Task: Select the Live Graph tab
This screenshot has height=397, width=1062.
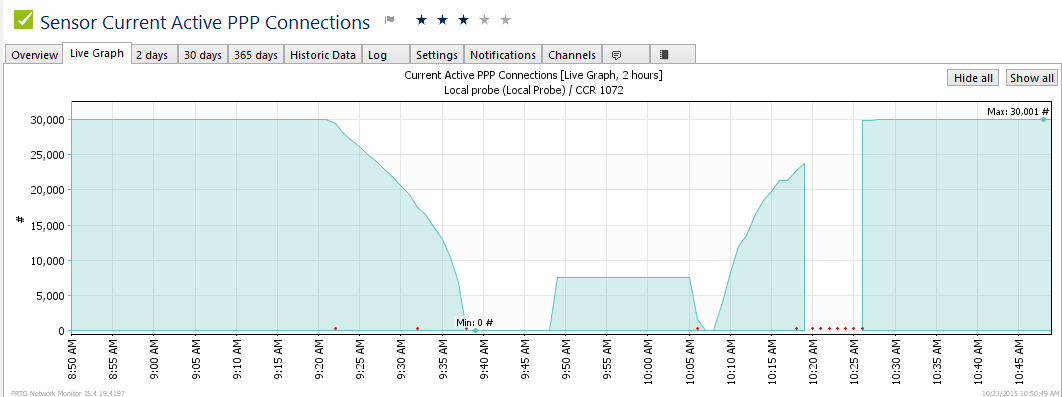Action: coord(97,54)
